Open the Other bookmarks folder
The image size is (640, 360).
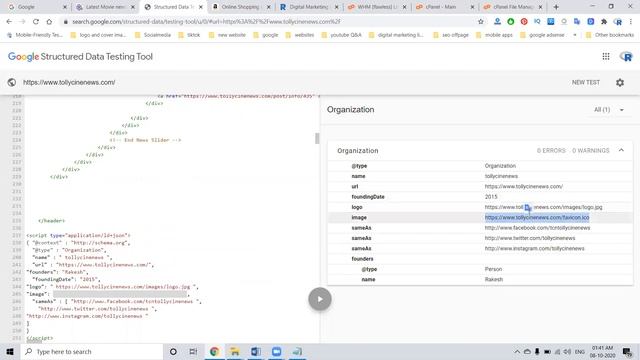click(610, 35)
